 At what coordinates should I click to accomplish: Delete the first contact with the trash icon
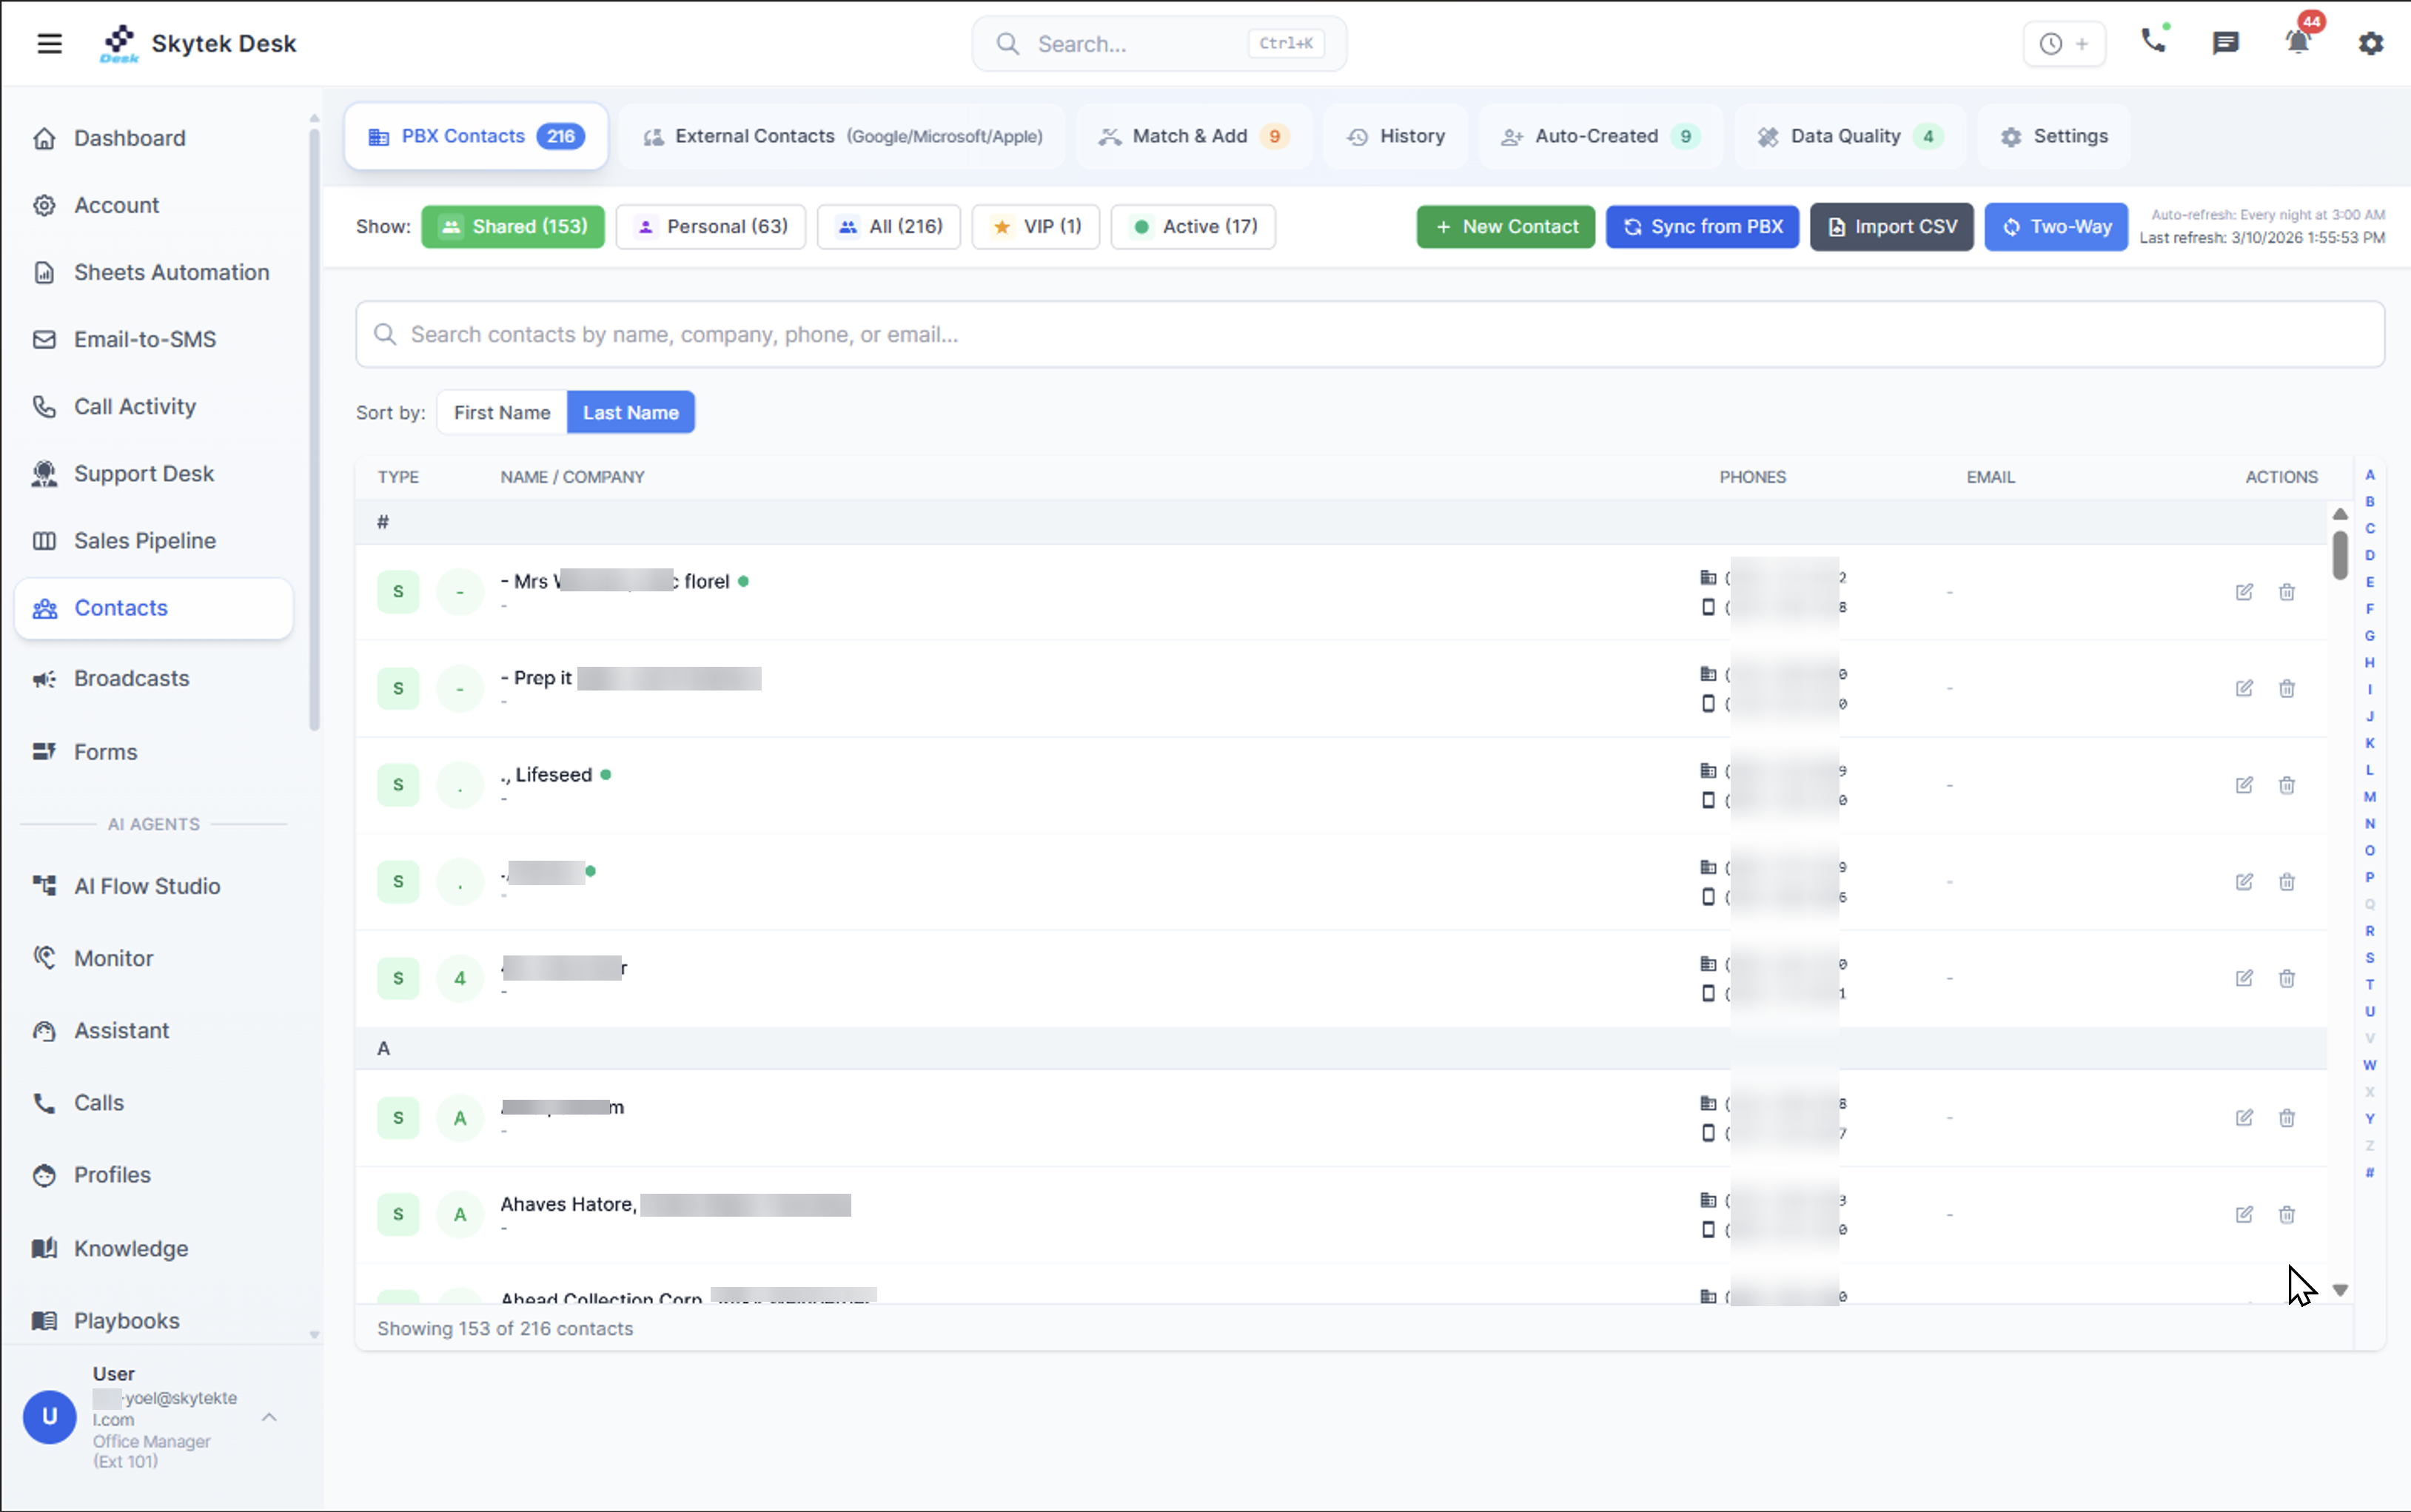2287,592
